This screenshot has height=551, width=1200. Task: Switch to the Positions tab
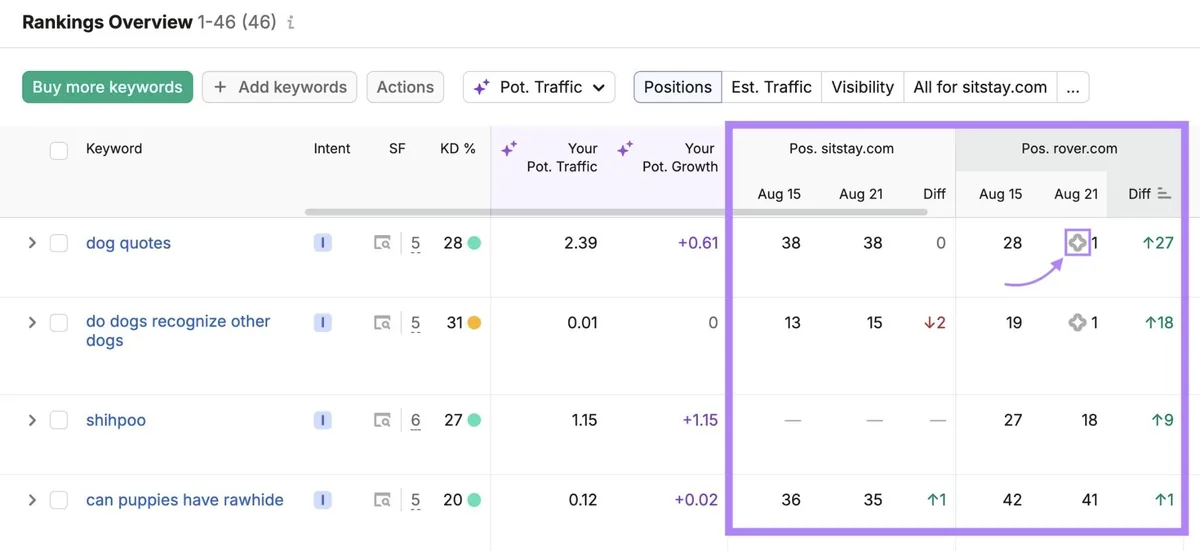(677, 87)
